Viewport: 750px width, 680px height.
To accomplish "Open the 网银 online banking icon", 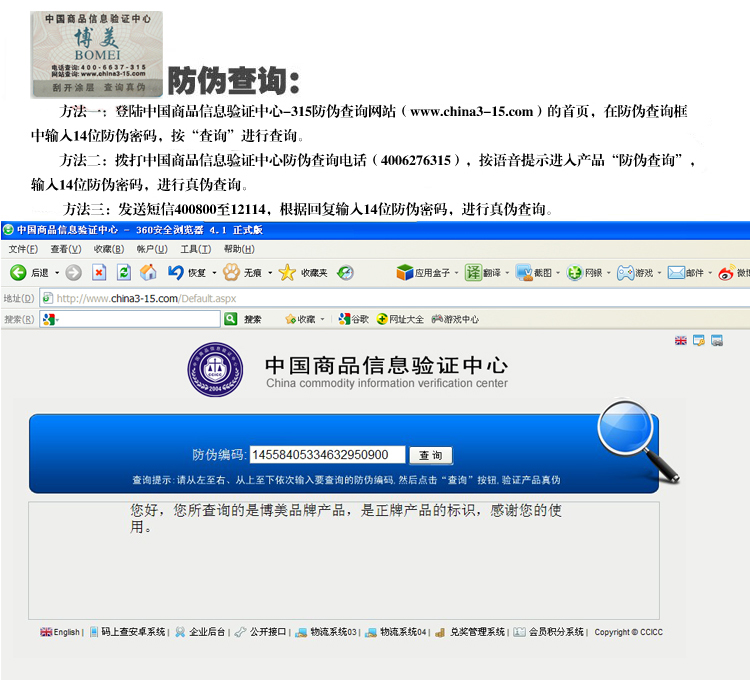I will (x=574, y=273).
